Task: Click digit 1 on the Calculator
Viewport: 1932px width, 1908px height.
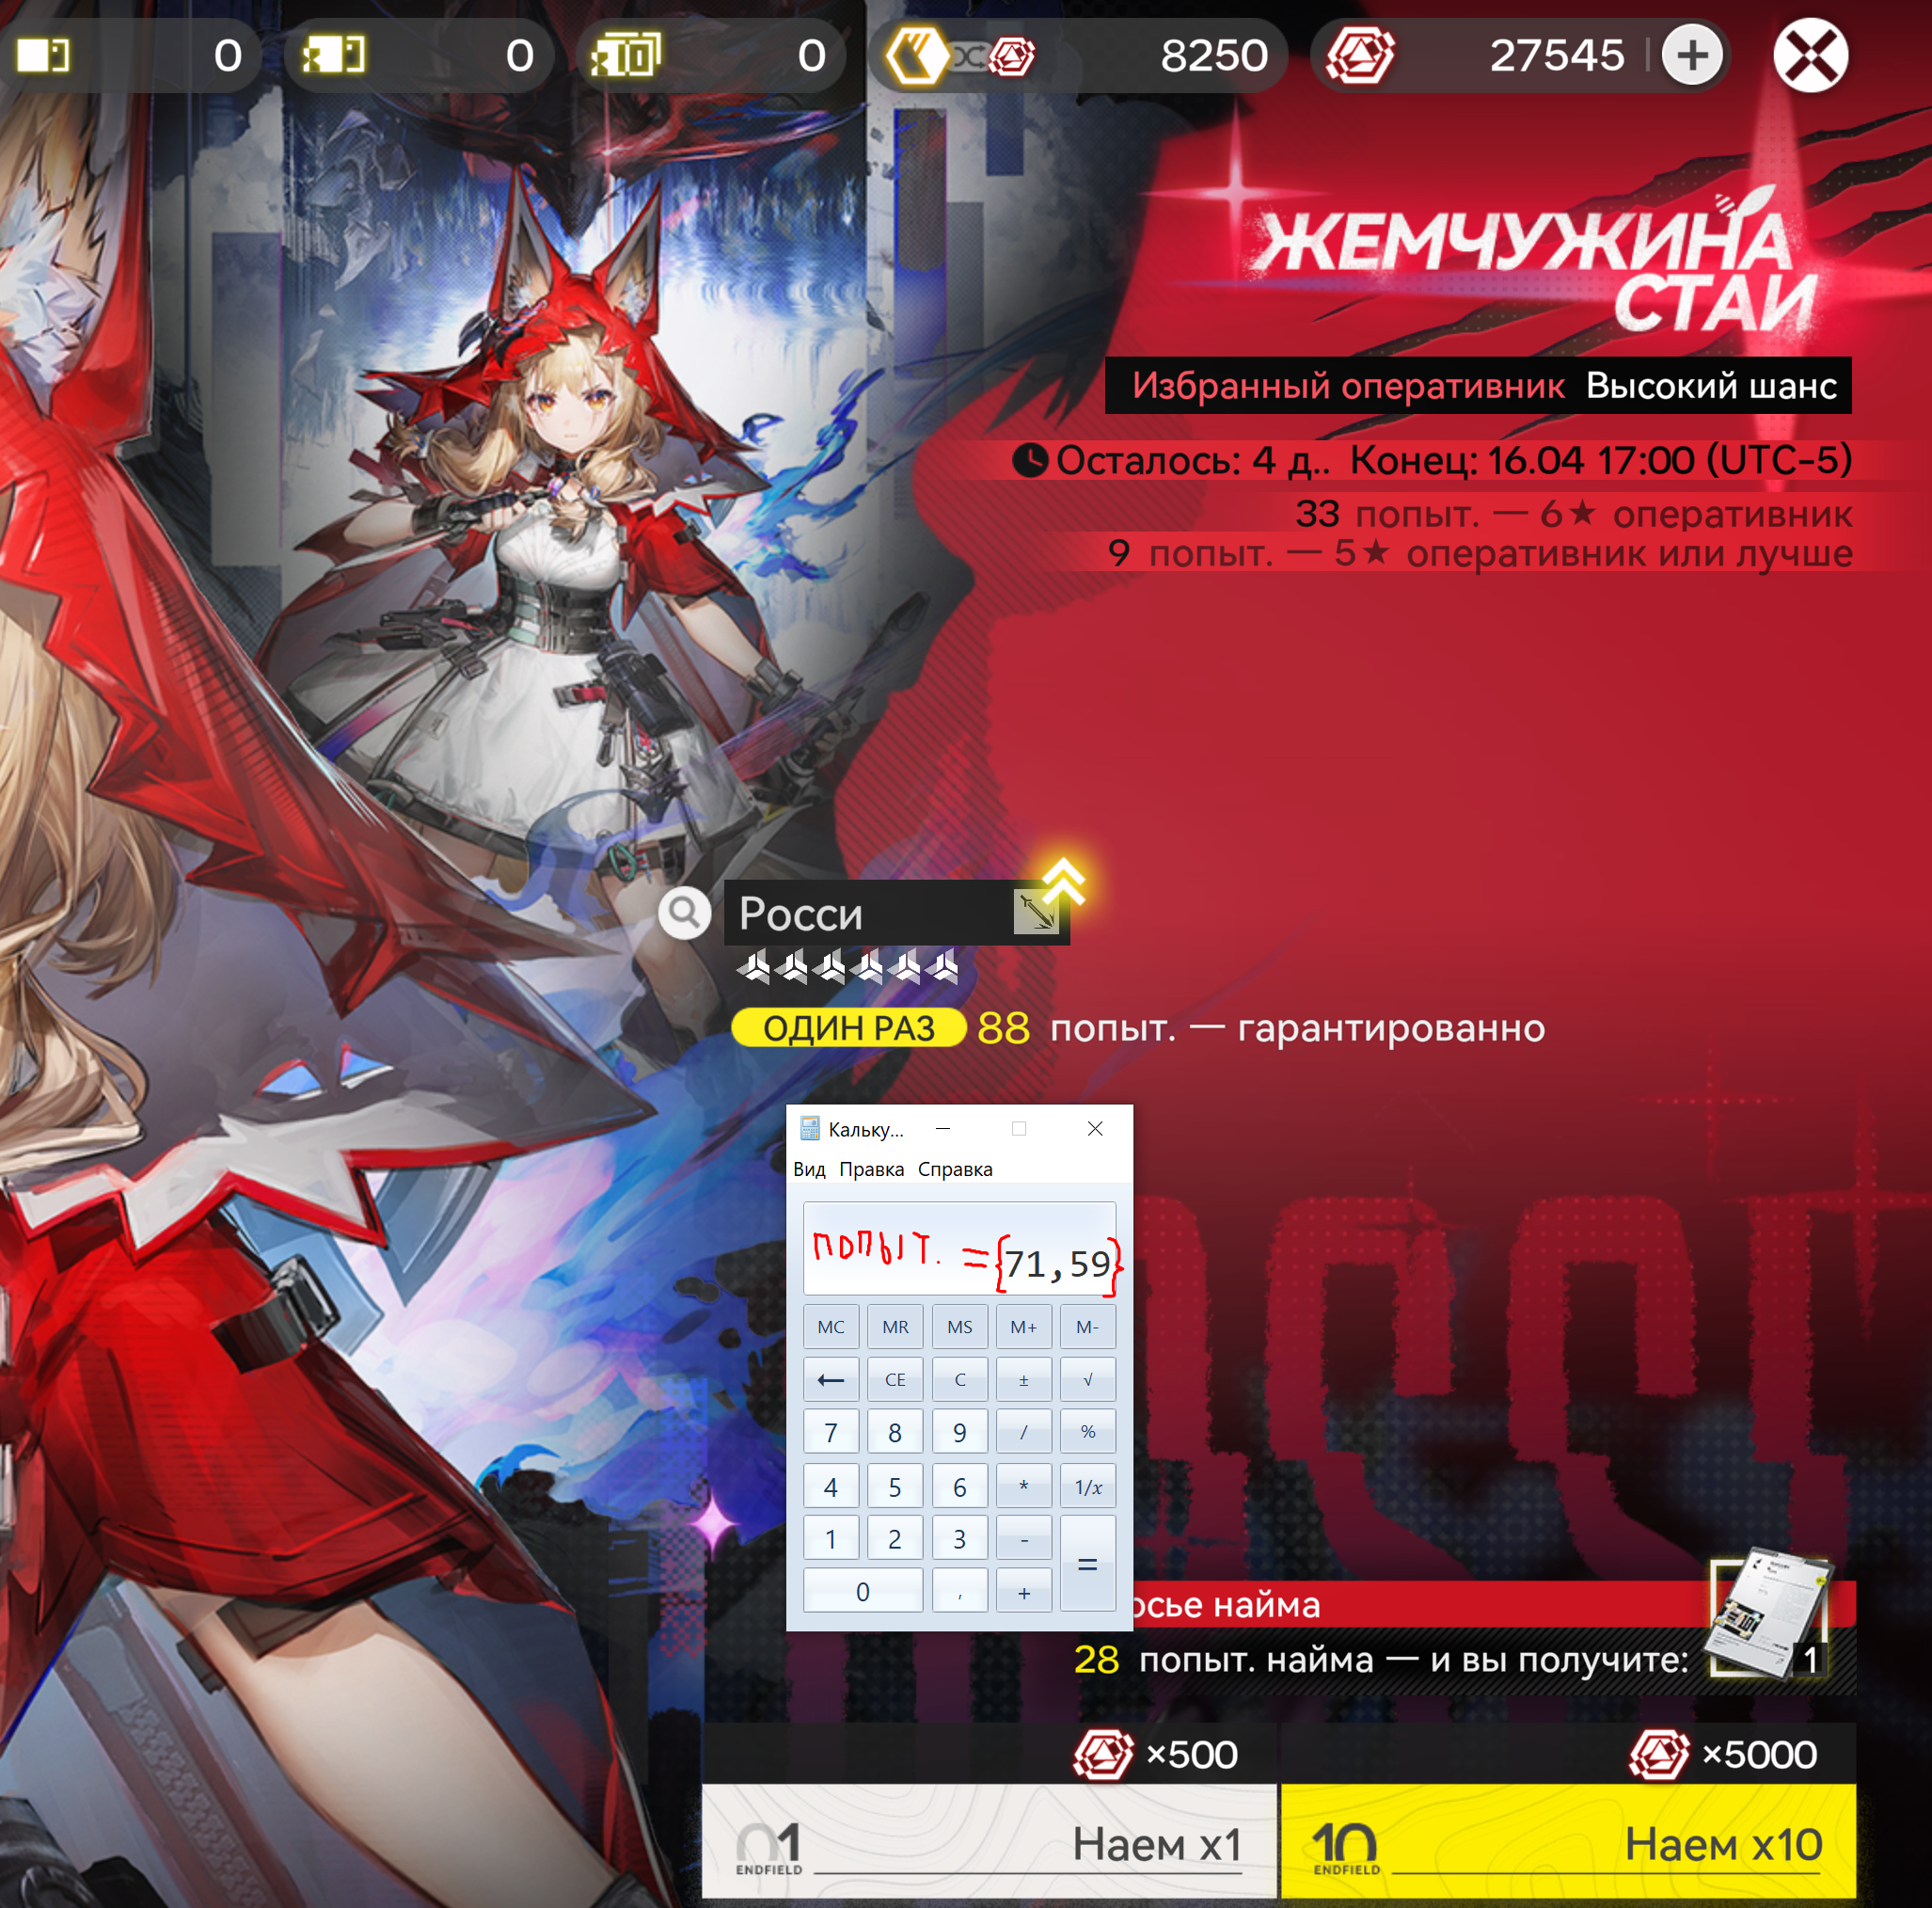Action: (x=831, y=1539)
